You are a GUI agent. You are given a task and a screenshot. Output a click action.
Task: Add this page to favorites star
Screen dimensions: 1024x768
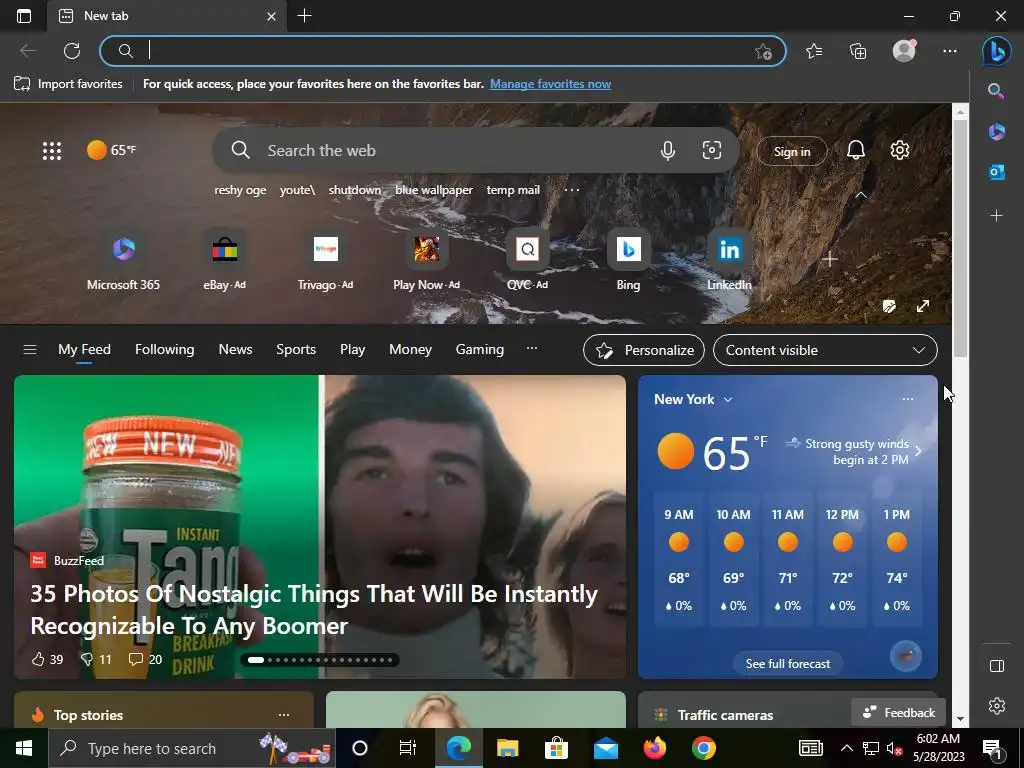click(x=763, y=52)
